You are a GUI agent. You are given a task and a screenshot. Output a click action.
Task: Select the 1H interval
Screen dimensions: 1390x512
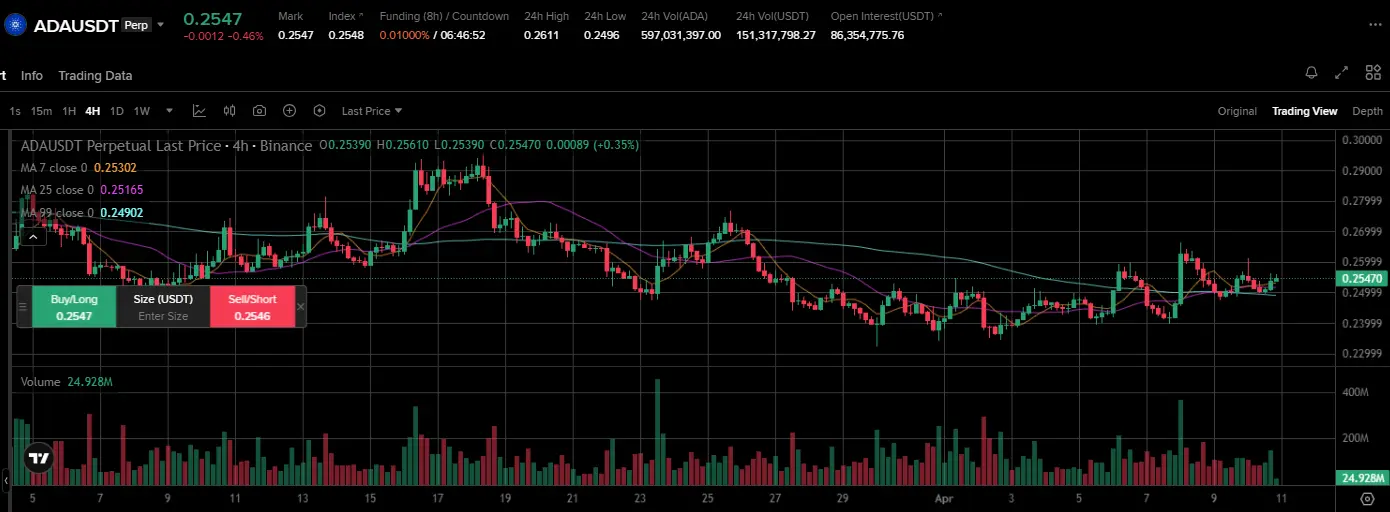tap(69, 111)
